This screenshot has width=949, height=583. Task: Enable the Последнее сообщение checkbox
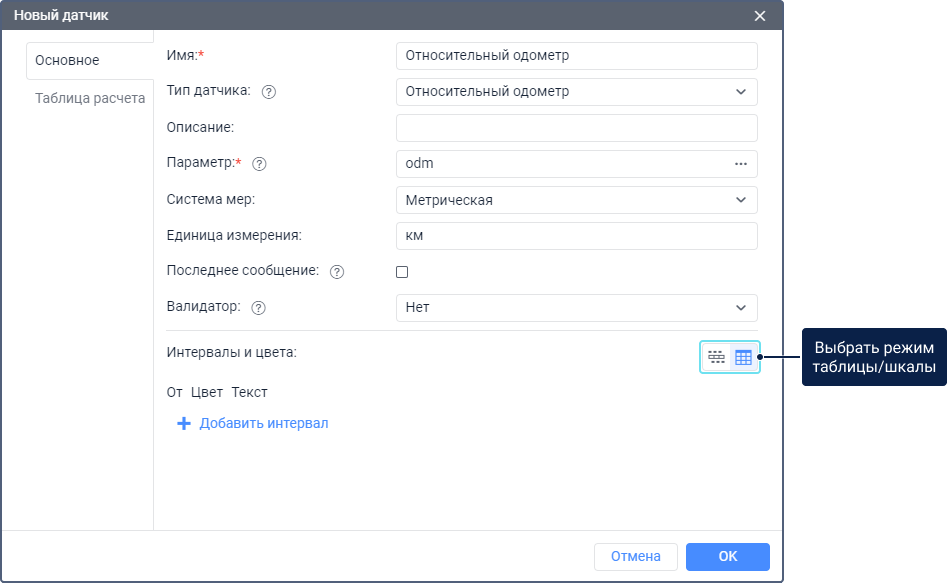tap(402, 272)
